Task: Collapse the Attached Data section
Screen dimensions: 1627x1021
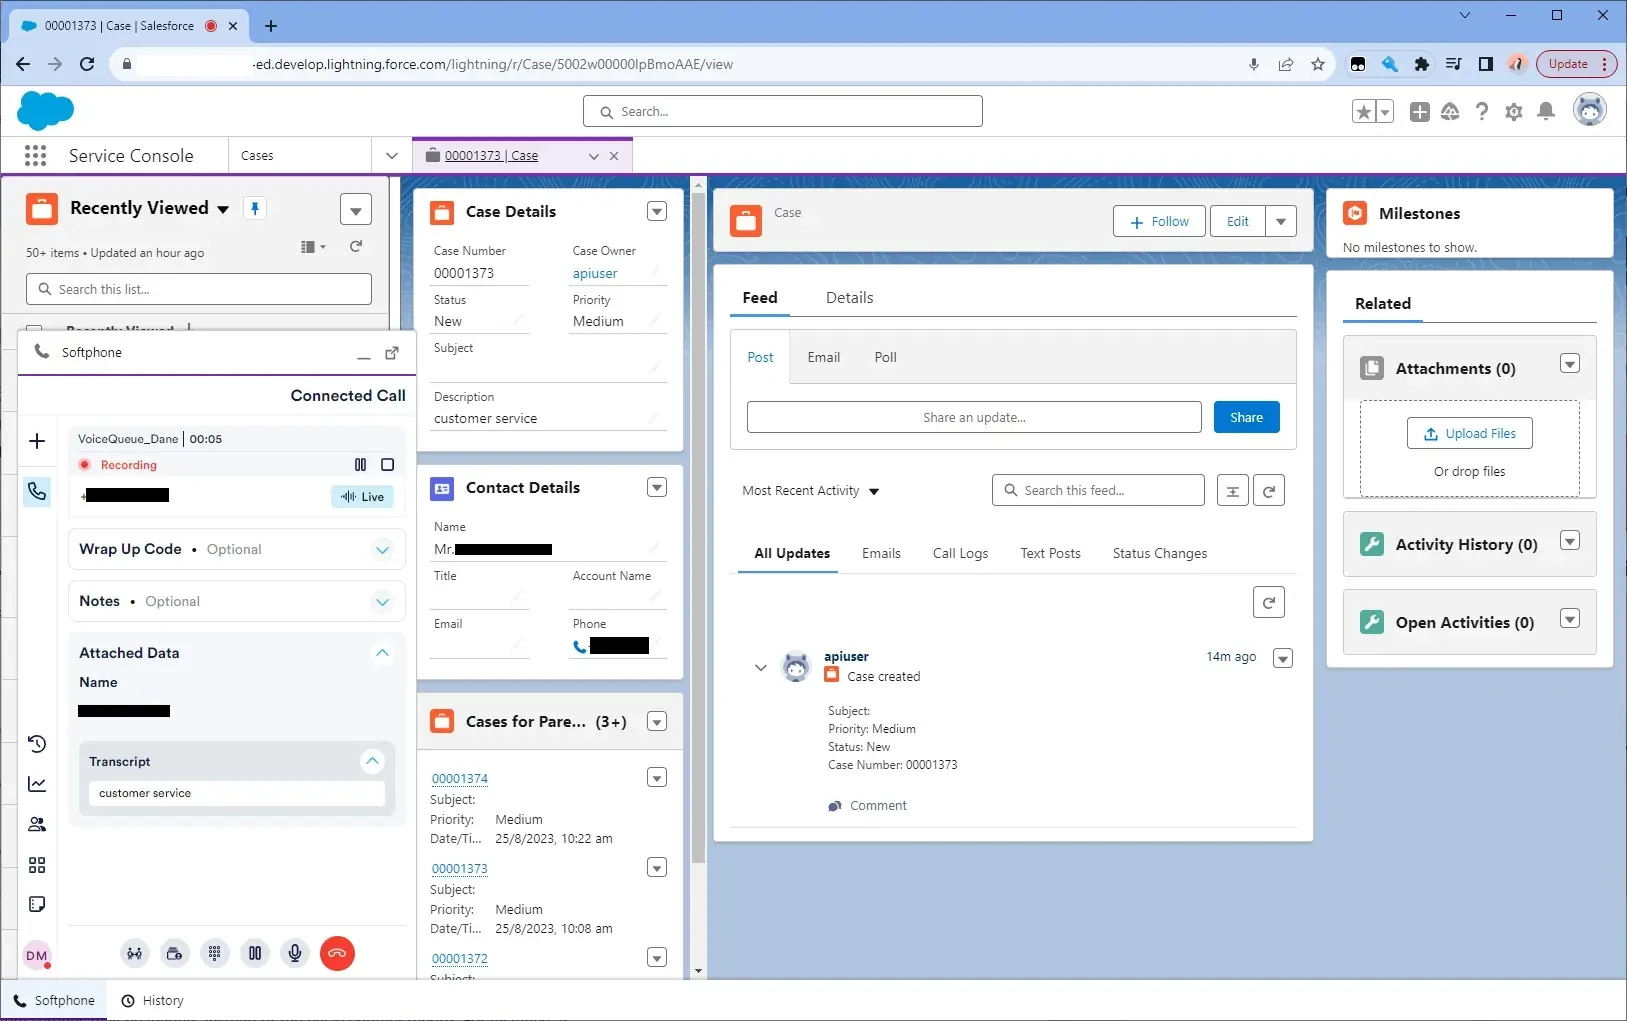Action: (382, 653)
